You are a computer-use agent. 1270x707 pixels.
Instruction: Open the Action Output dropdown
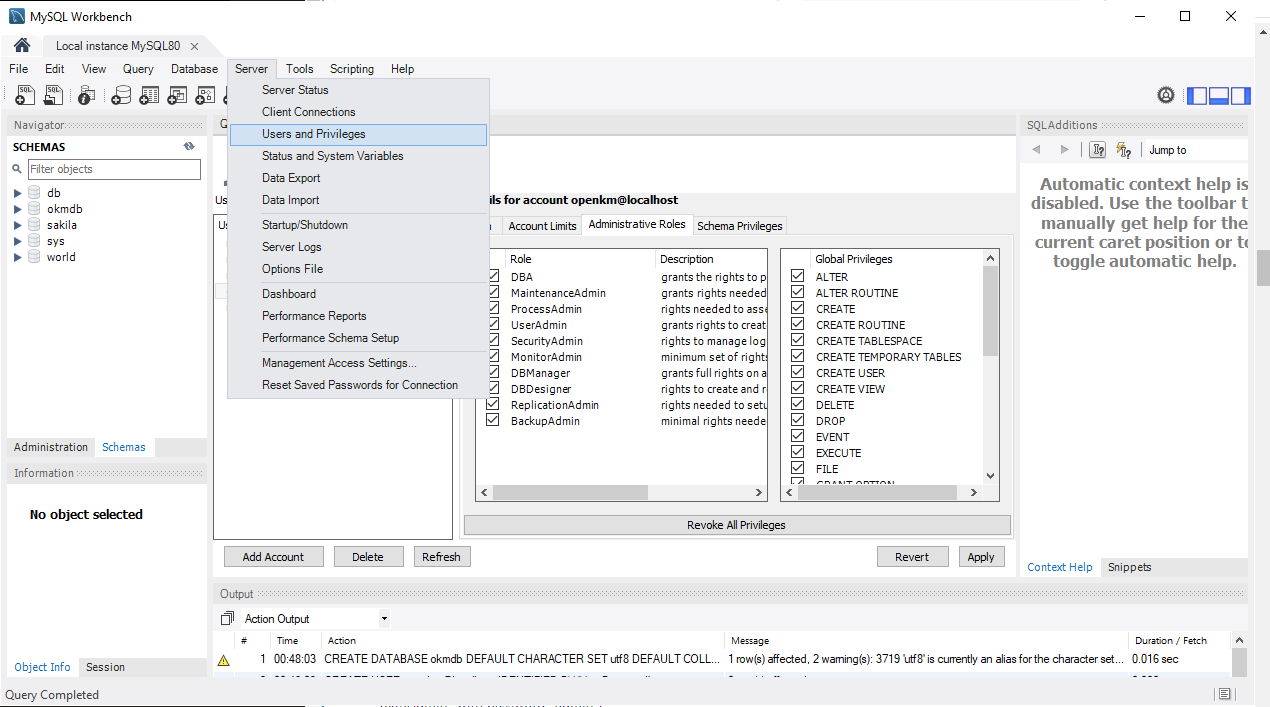point(383,619)
